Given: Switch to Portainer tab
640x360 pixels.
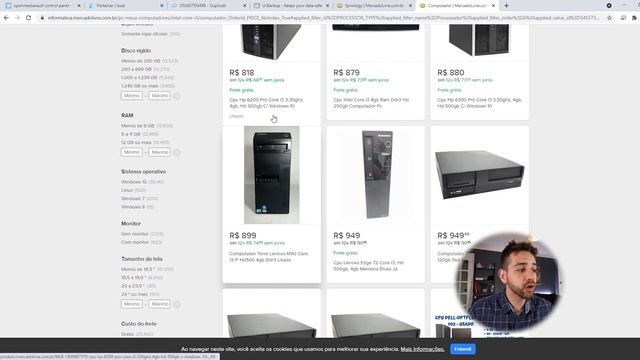Looking at the screenshot, I should pyautogui.click(x=126, y=6).
